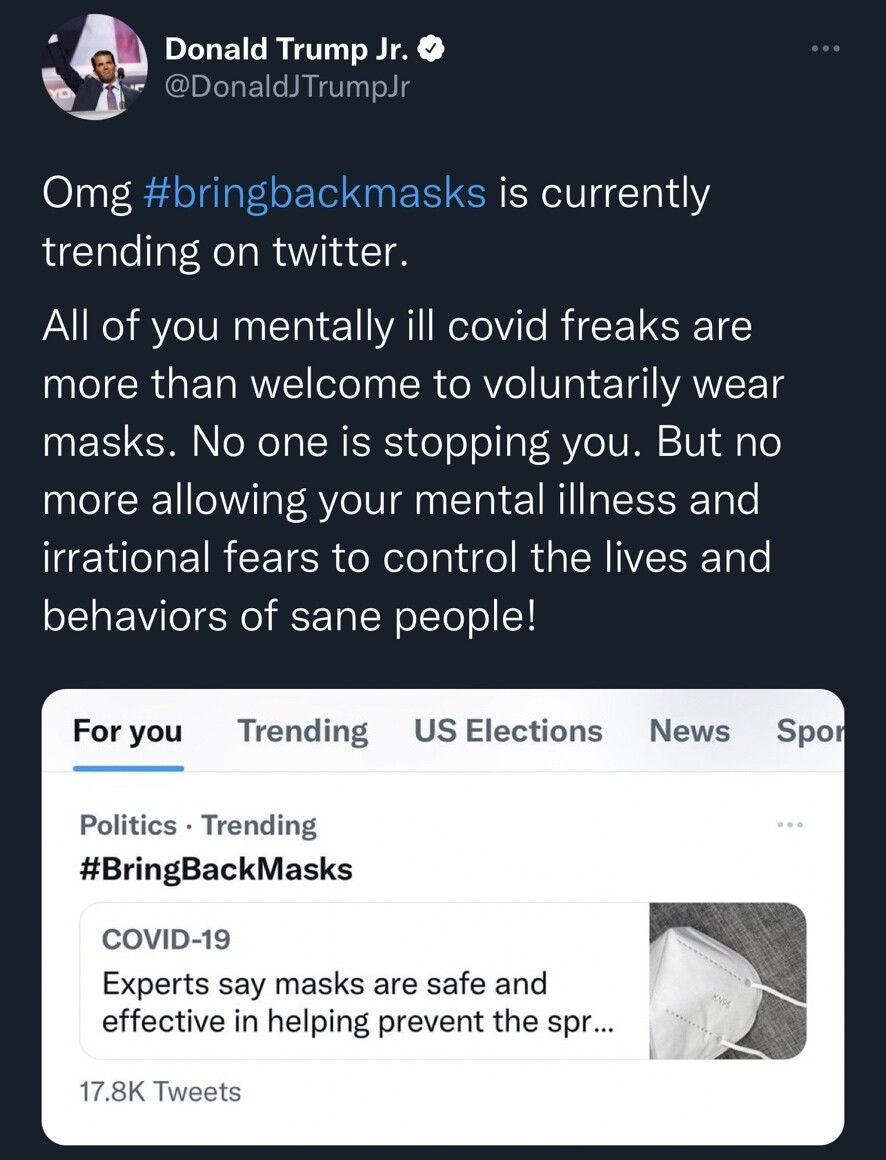
Task: Click the blue underline beneath For you
Action: pos(128,768)
